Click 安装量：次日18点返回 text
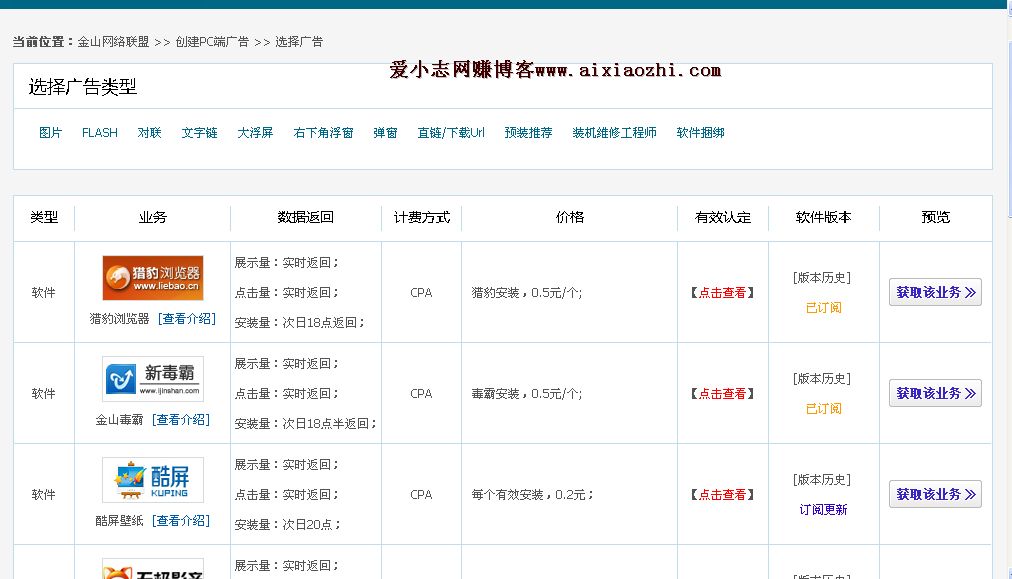 coord(299,322)
